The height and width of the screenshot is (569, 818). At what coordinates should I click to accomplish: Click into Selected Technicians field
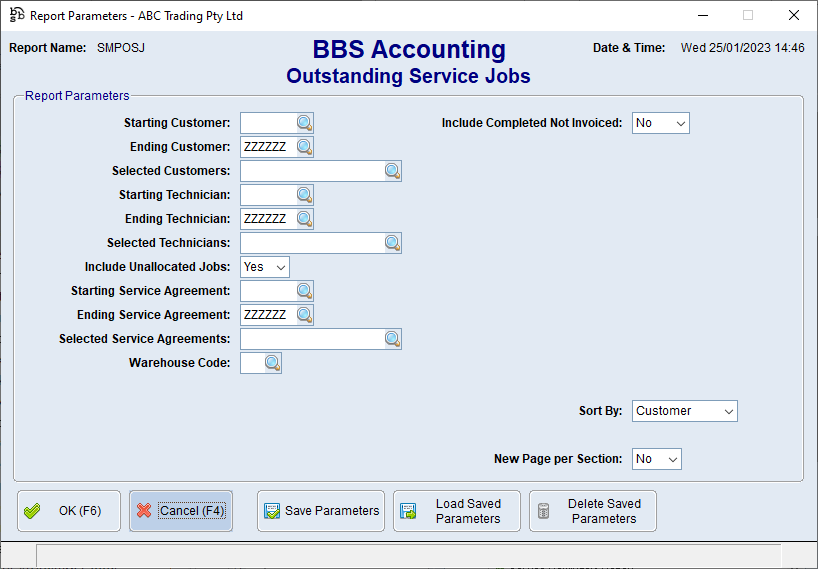[x=312, y=243]
